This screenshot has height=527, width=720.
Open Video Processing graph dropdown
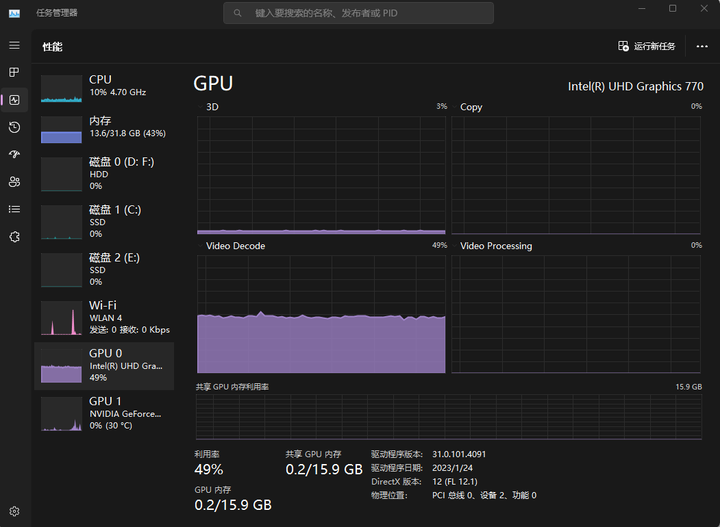click(x=455, y=246)
